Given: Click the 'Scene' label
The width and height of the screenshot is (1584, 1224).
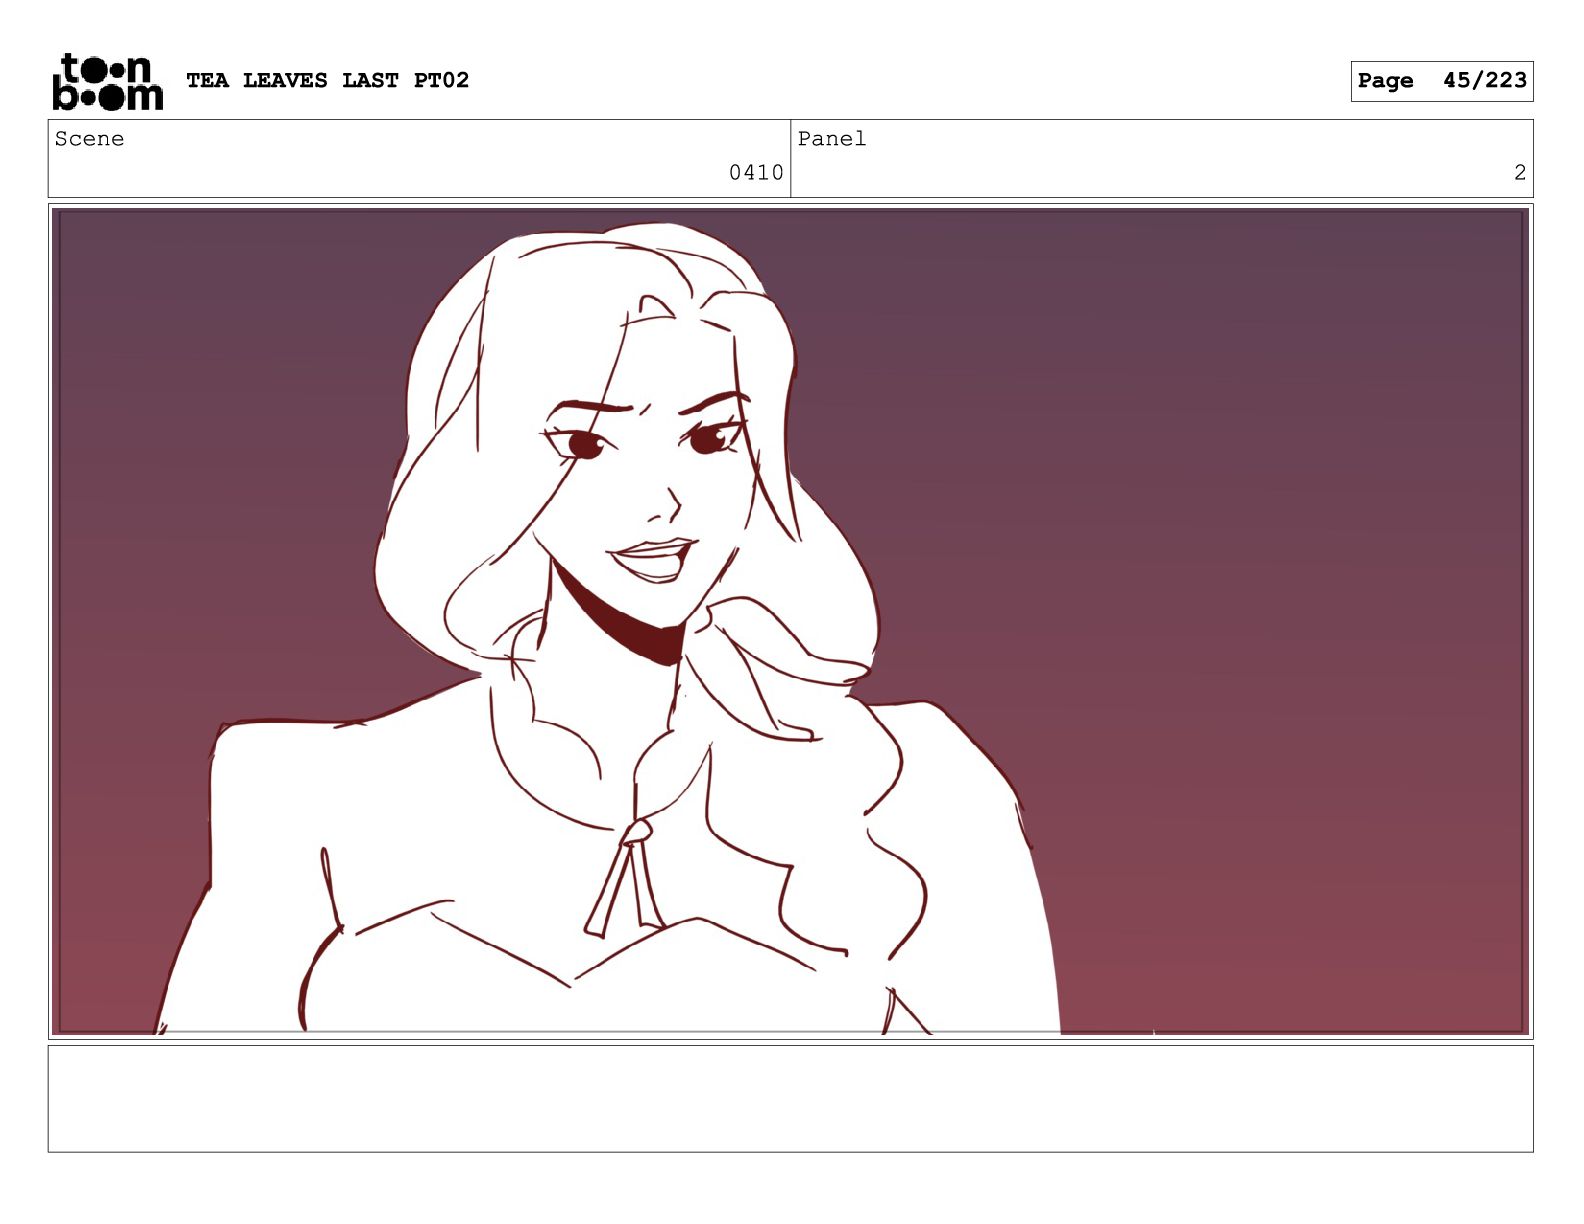Looking at the screenshot, I should [89, 139].
